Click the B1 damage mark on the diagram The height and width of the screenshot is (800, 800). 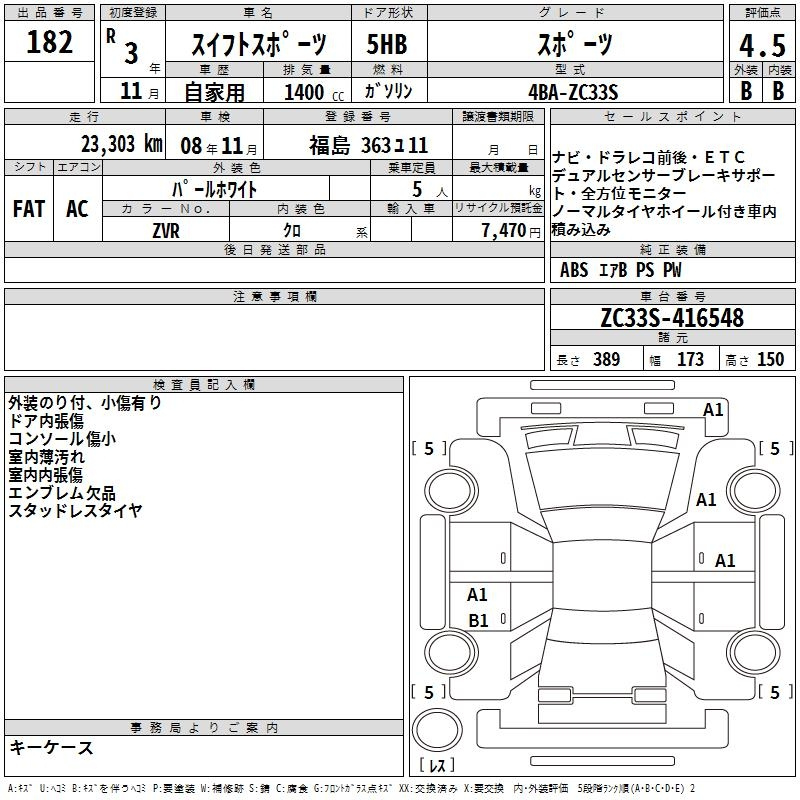point(478,621)
